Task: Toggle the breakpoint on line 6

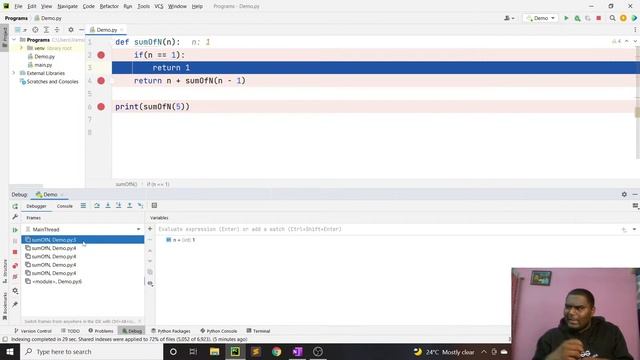Action: coord(101,107)
